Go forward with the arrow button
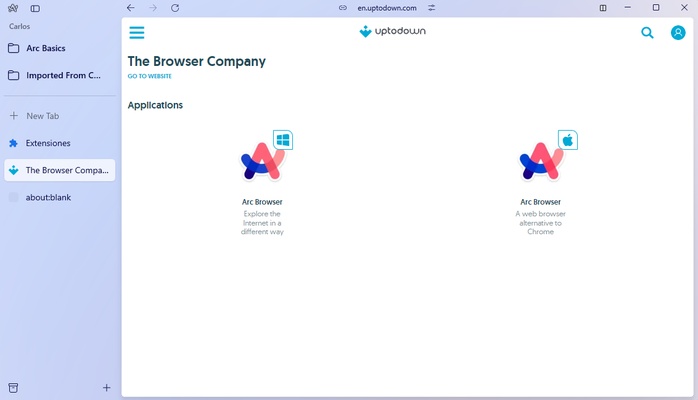 [153, 8]
